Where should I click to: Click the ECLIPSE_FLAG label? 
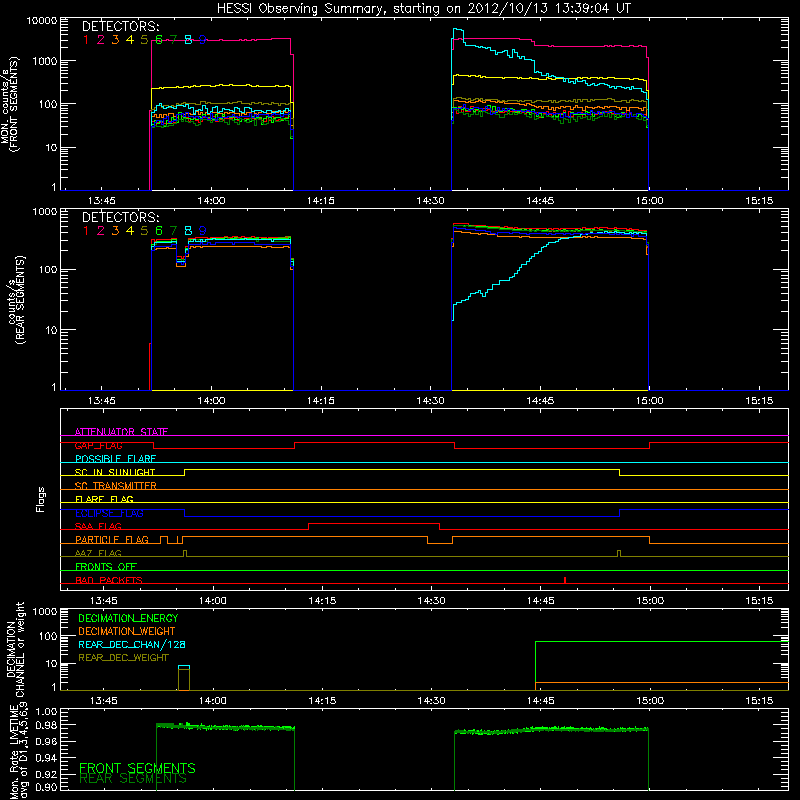pyautogui.click(x=109, y=513)
